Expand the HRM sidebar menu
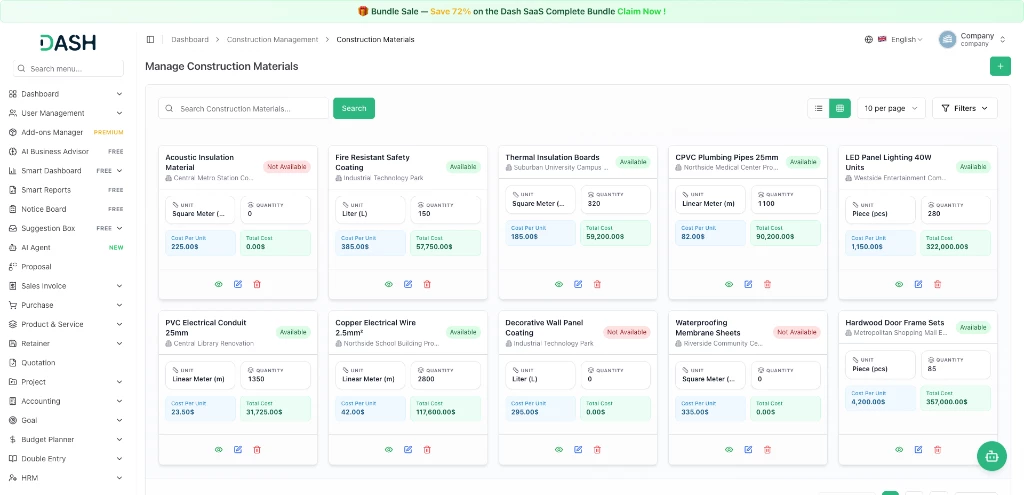Image resolution: width=1024 pixels, height=495 pixels. click(65, 478)
